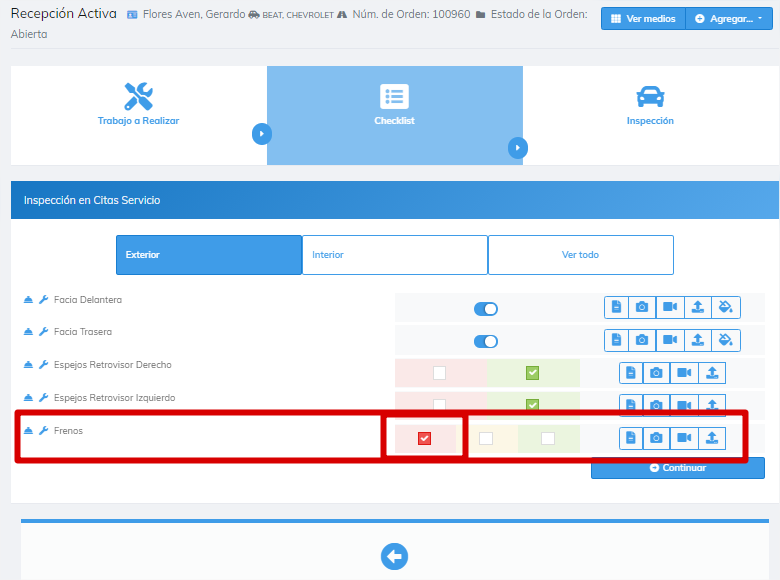Select the Ver todo tab
This screenshot has width=780, height=580.
pyautogui.click(x=580, y=255)
